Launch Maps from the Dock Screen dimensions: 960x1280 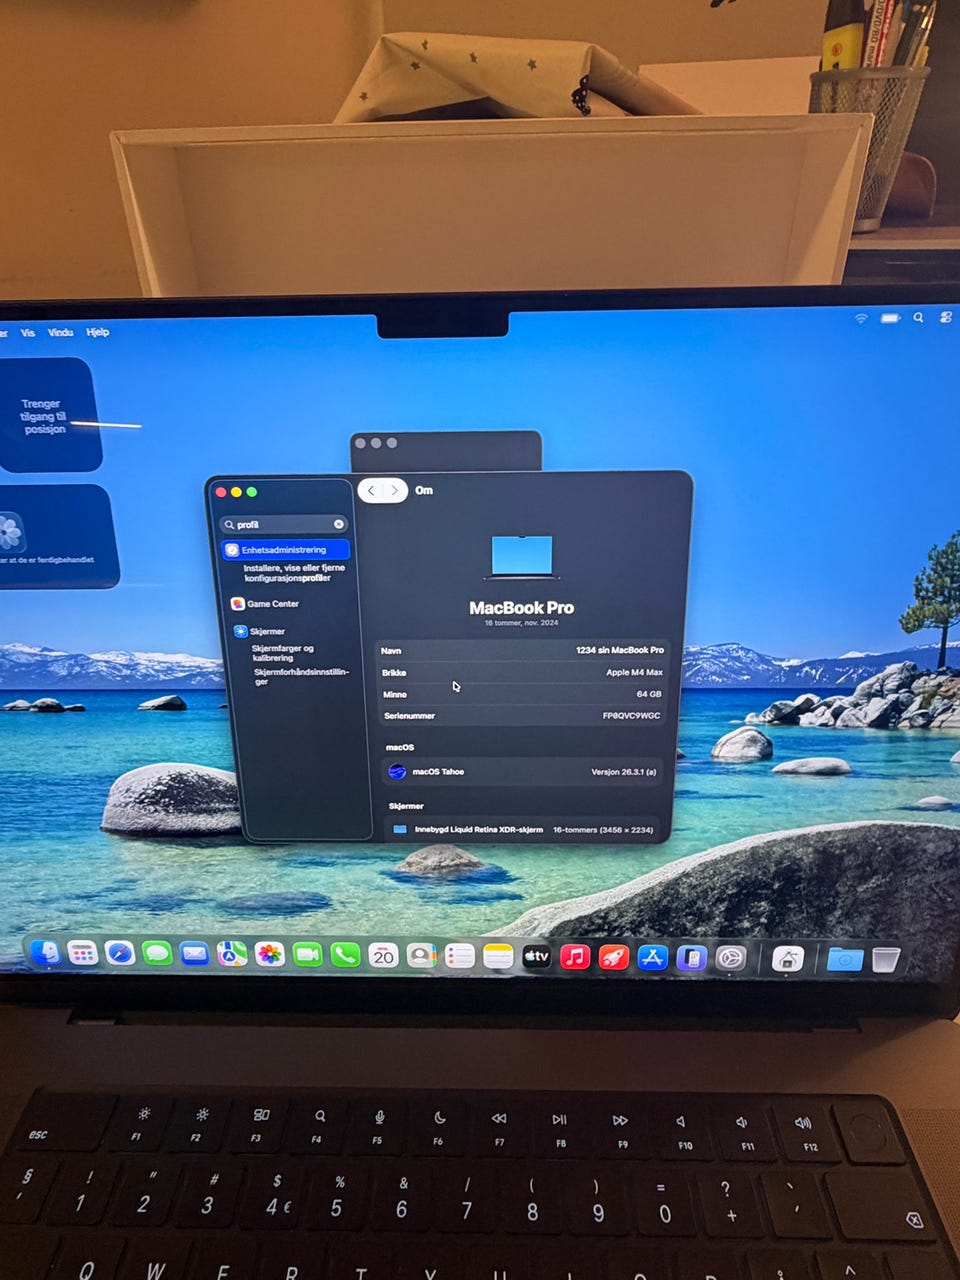coord(232,955)
